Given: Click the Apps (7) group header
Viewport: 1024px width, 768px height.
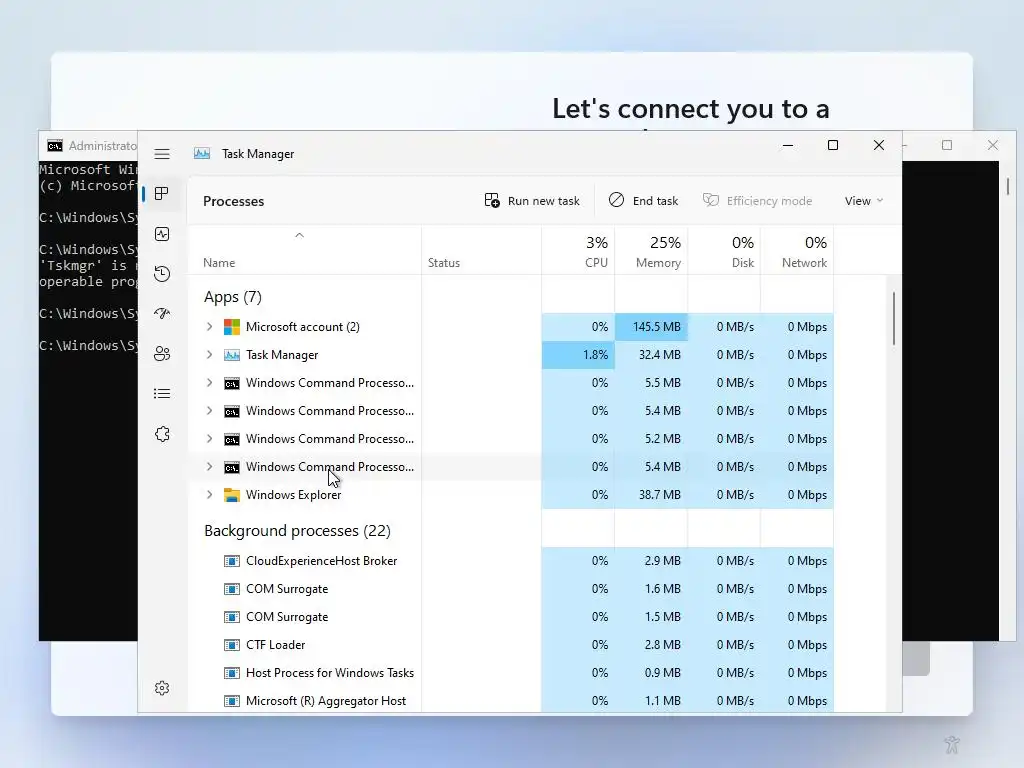Looking at the screenshot, I should point(232,297).
